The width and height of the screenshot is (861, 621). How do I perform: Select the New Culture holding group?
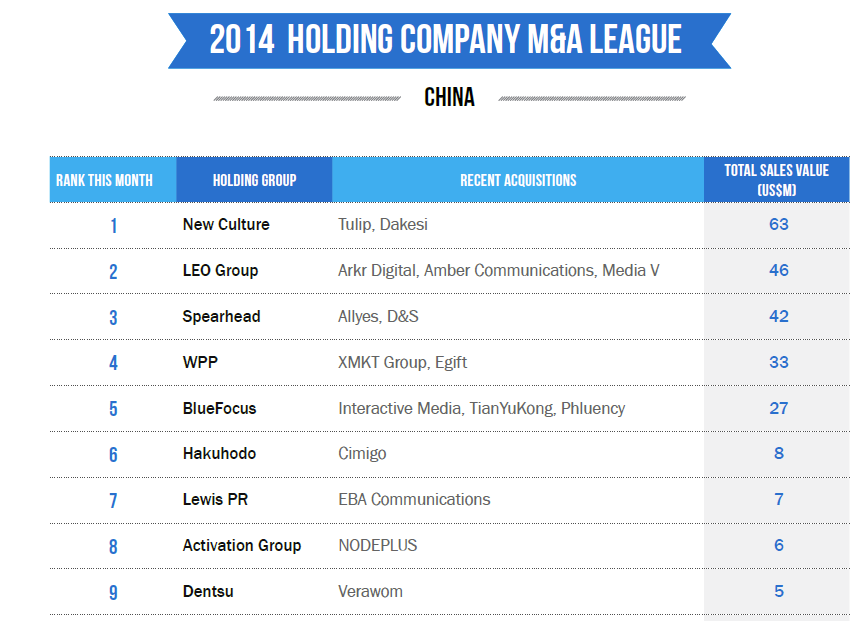click(x=226, y=225)
